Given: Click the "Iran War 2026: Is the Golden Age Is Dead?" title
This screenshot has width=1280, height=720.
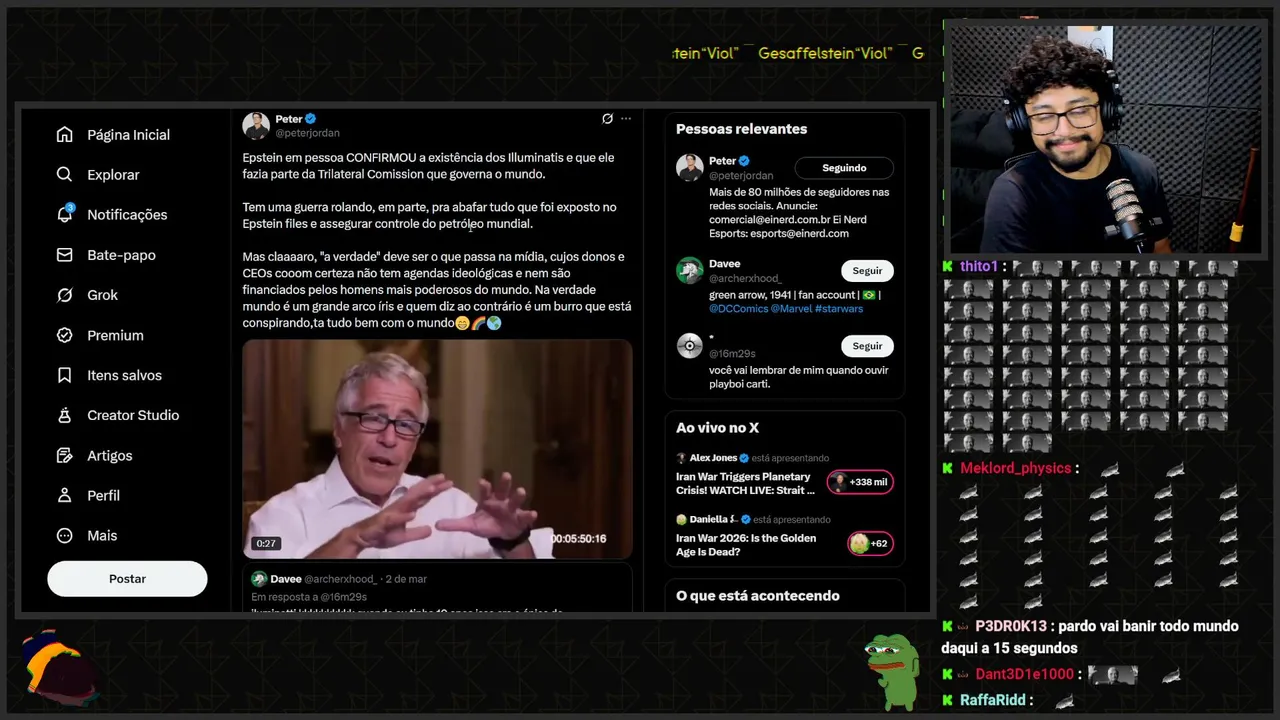Looking at the screenshot, I should click(746, 545).
